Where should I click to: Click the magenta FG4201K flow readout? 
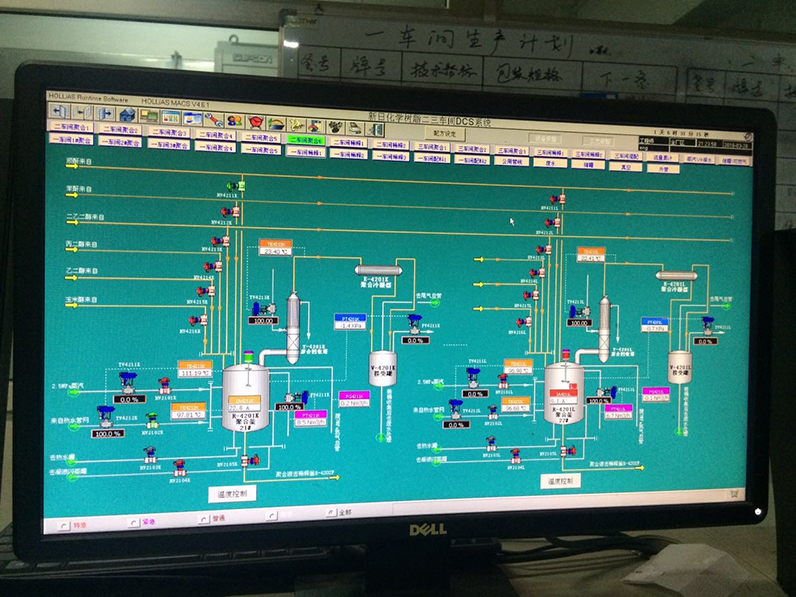pos(354,400)
